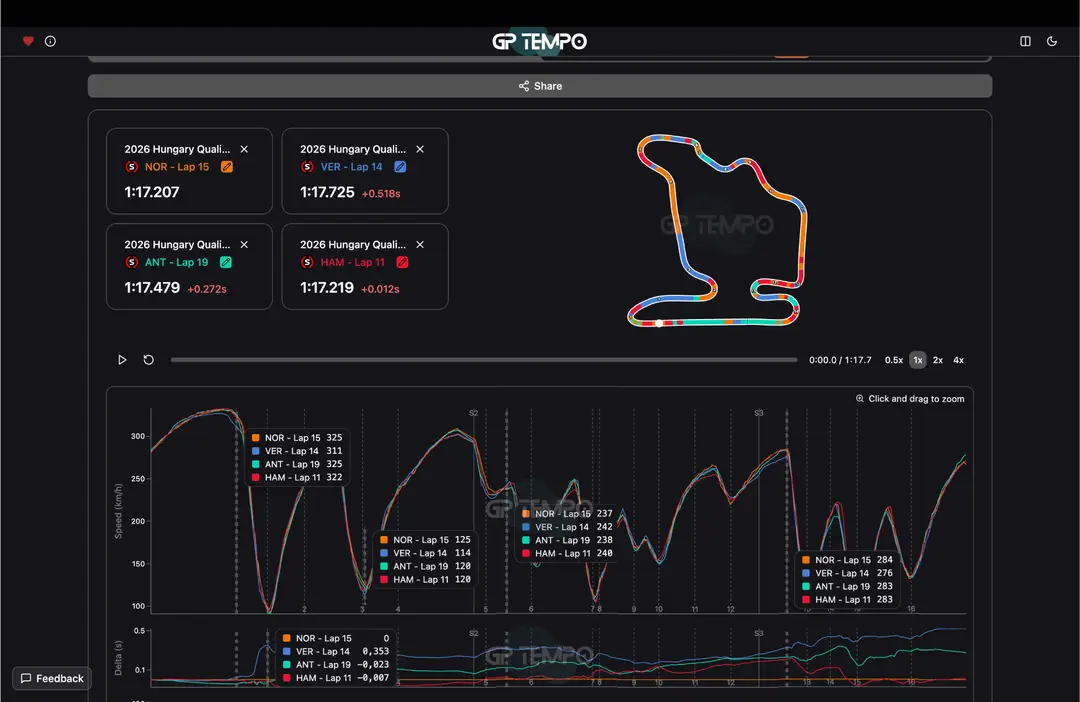Open the info circle icon
Image resolution: width=1080 pixels, height=702 pixels.
click(x=50, y=41)
